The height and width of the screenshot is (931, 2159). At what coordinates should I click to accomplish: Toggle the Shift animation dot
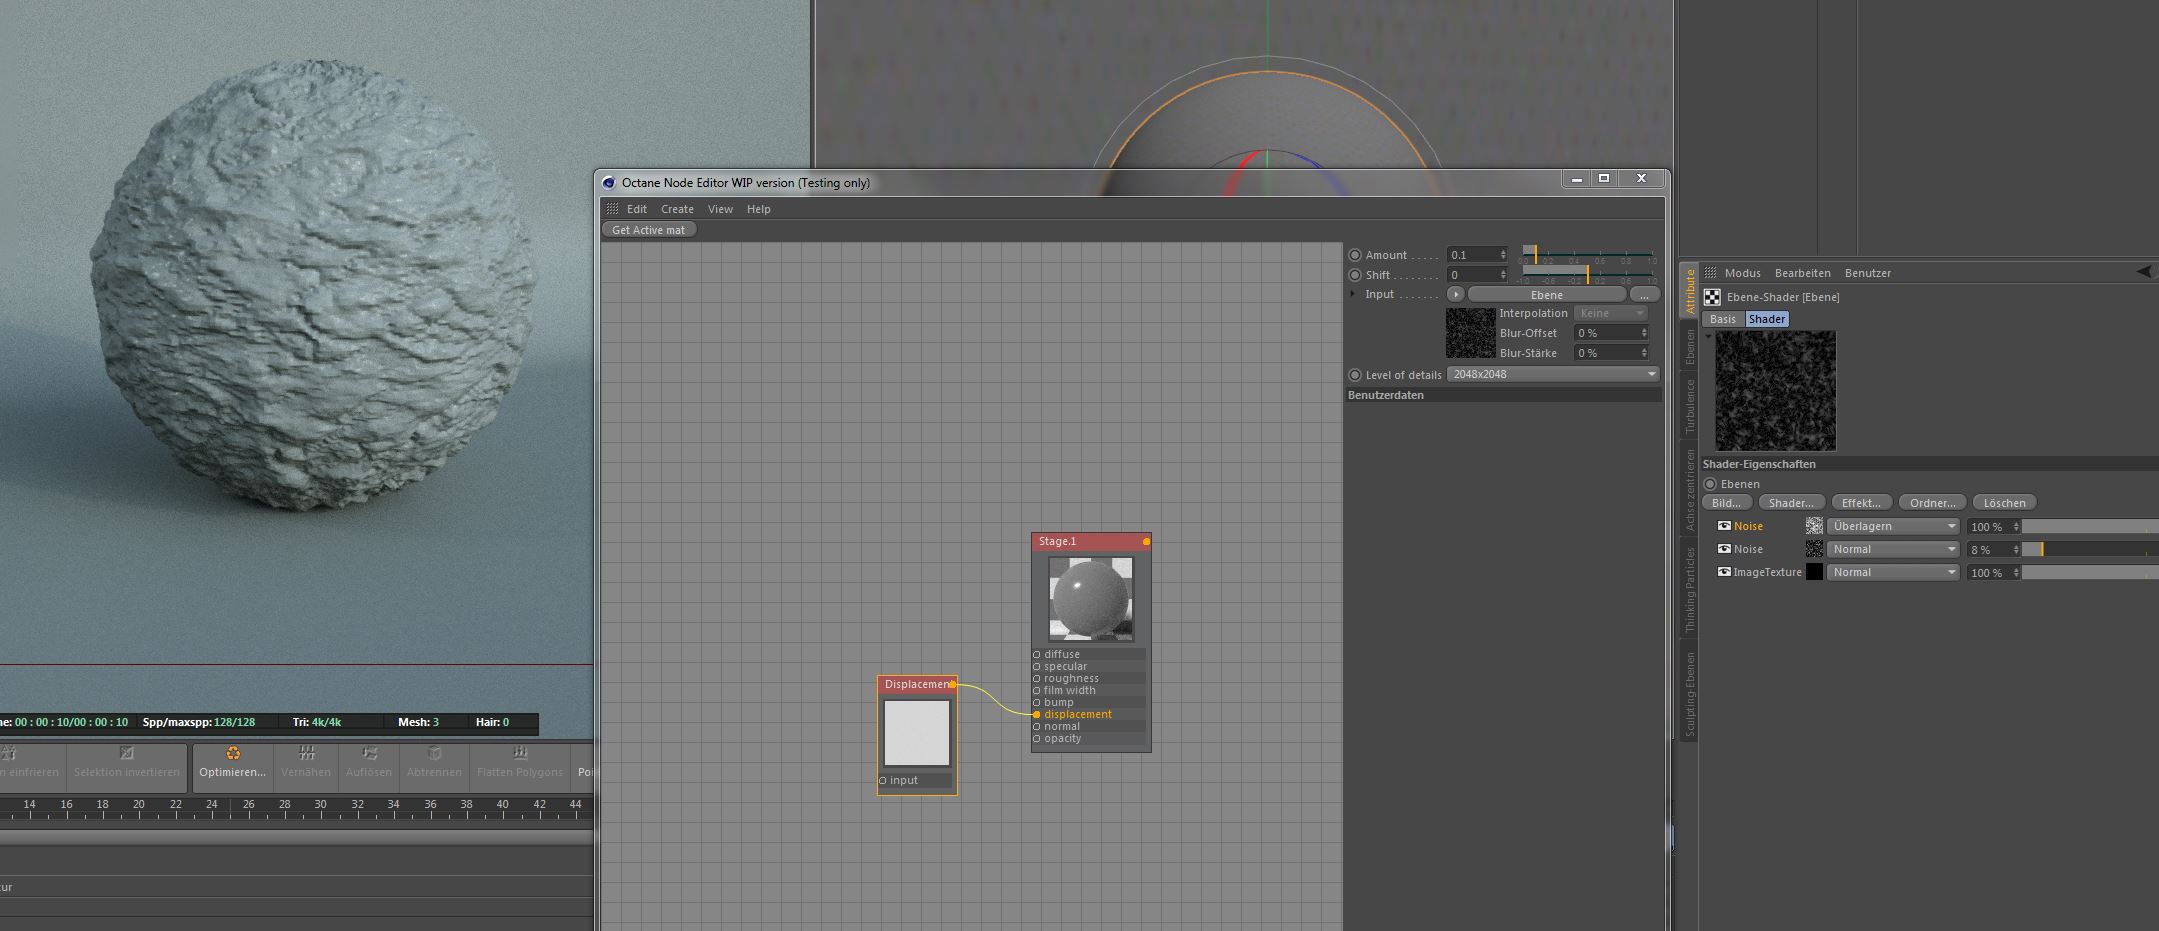(1355, 275)
